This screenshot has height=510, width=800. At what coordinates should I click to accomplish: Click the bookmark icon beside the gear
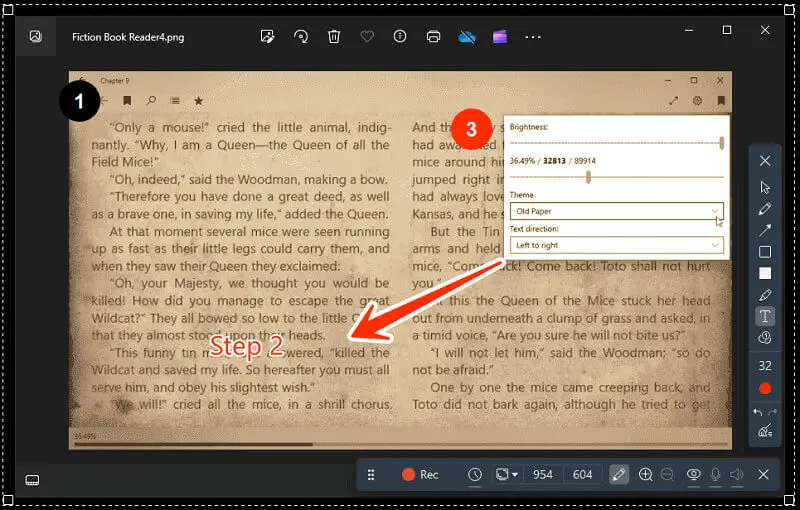(721, 101)
